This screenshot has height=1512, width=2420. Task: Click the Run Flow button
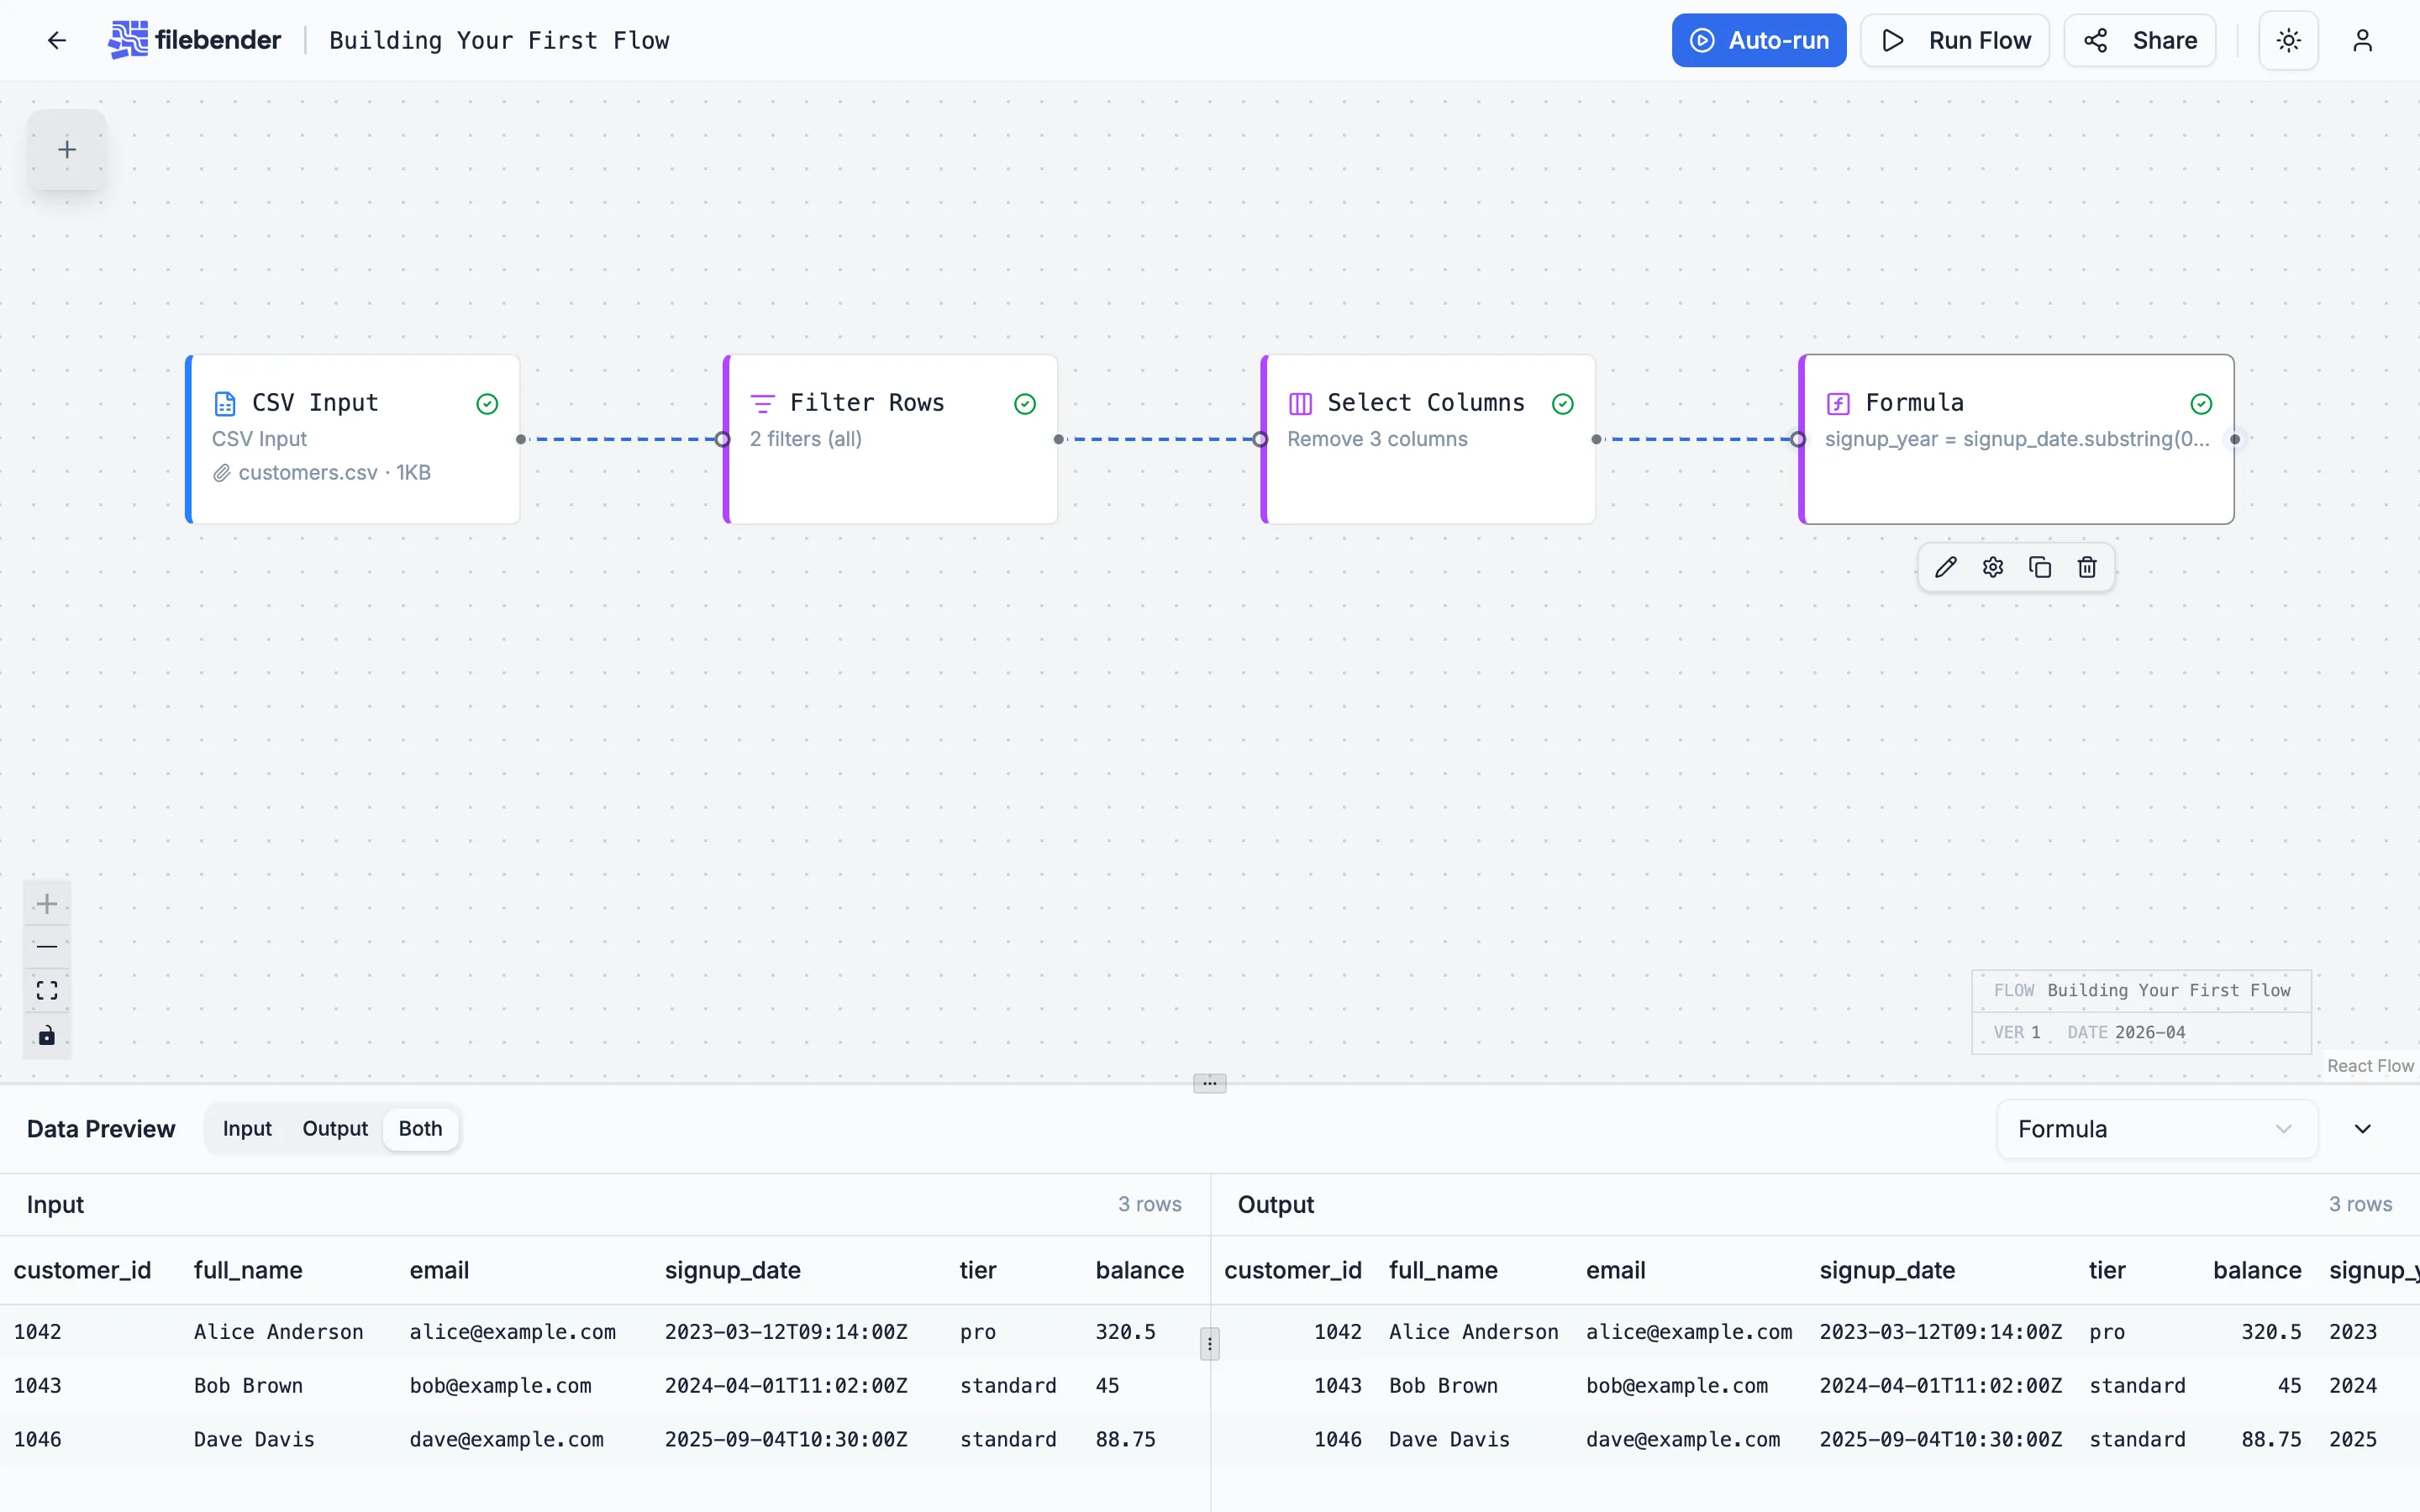pos(1954,40)
